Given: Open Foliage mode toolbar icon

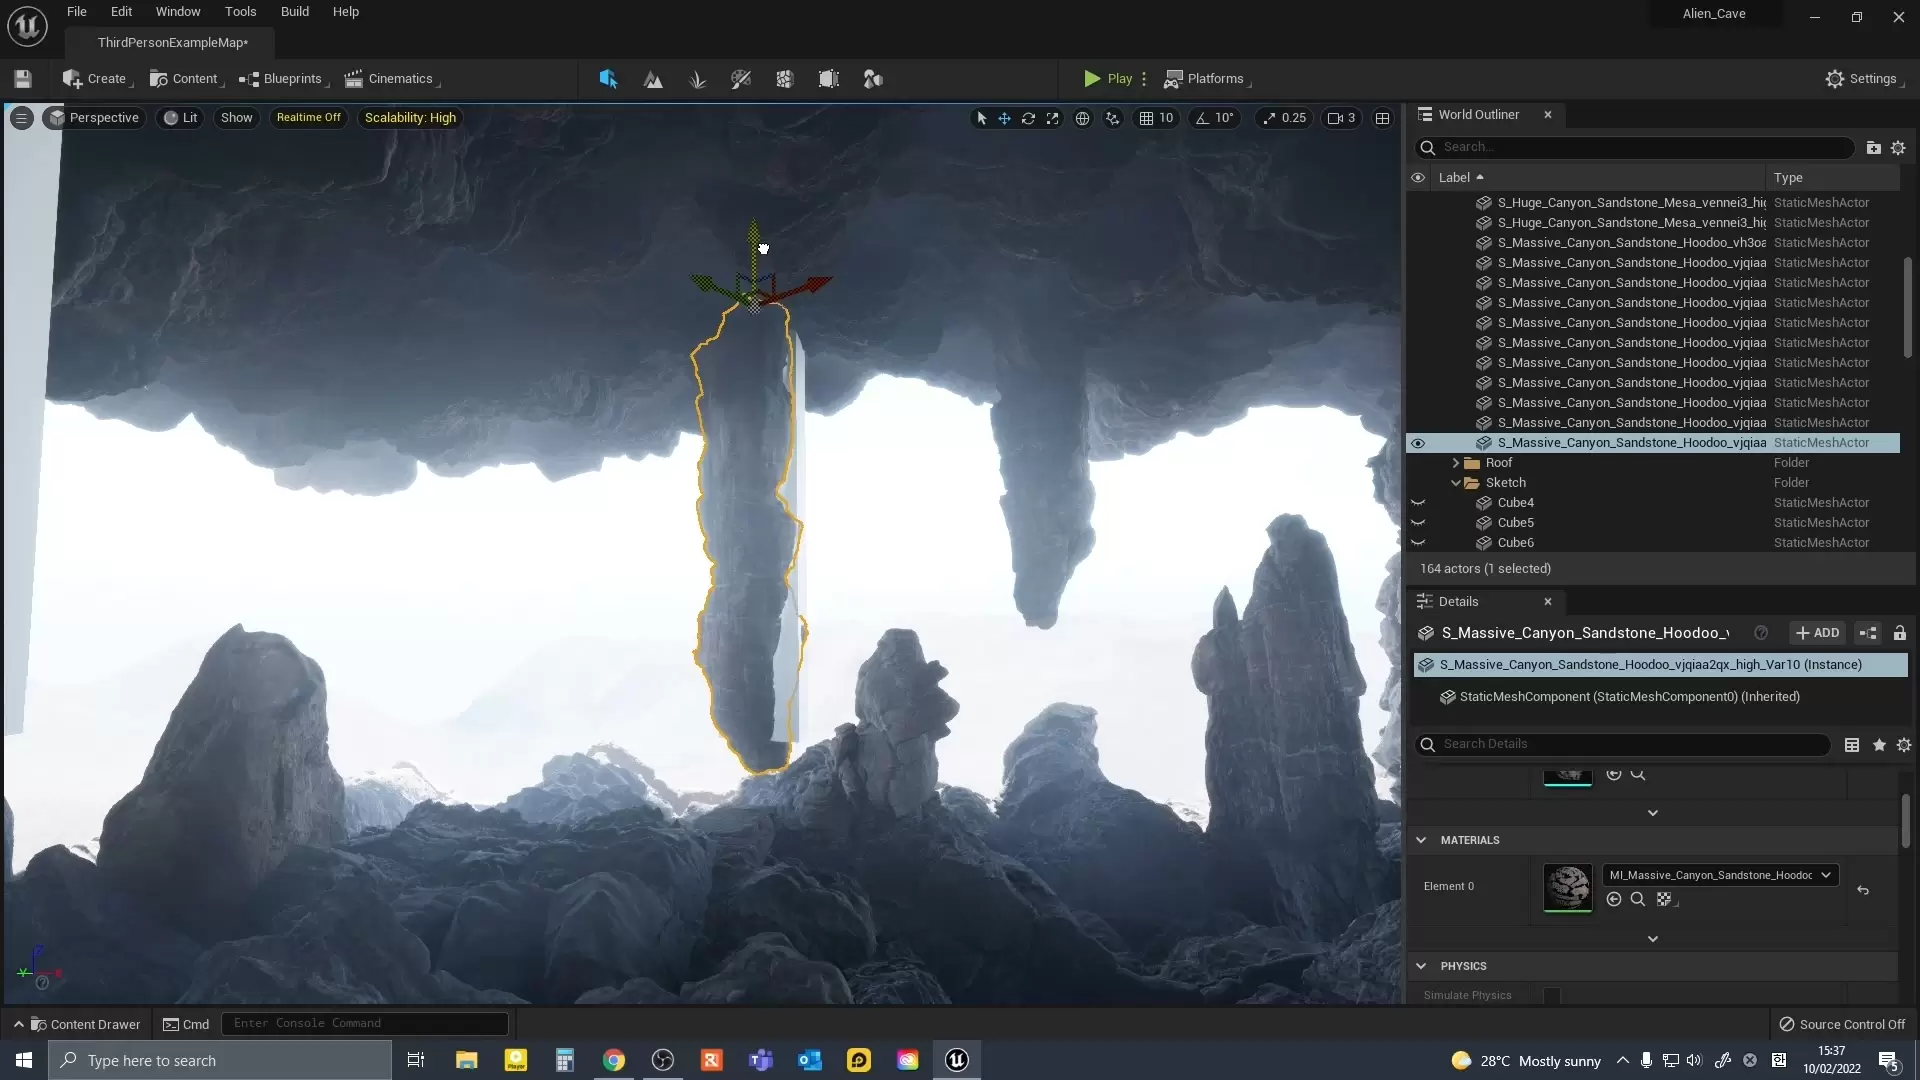Looking at the screenshot, I should pos(697,79).
